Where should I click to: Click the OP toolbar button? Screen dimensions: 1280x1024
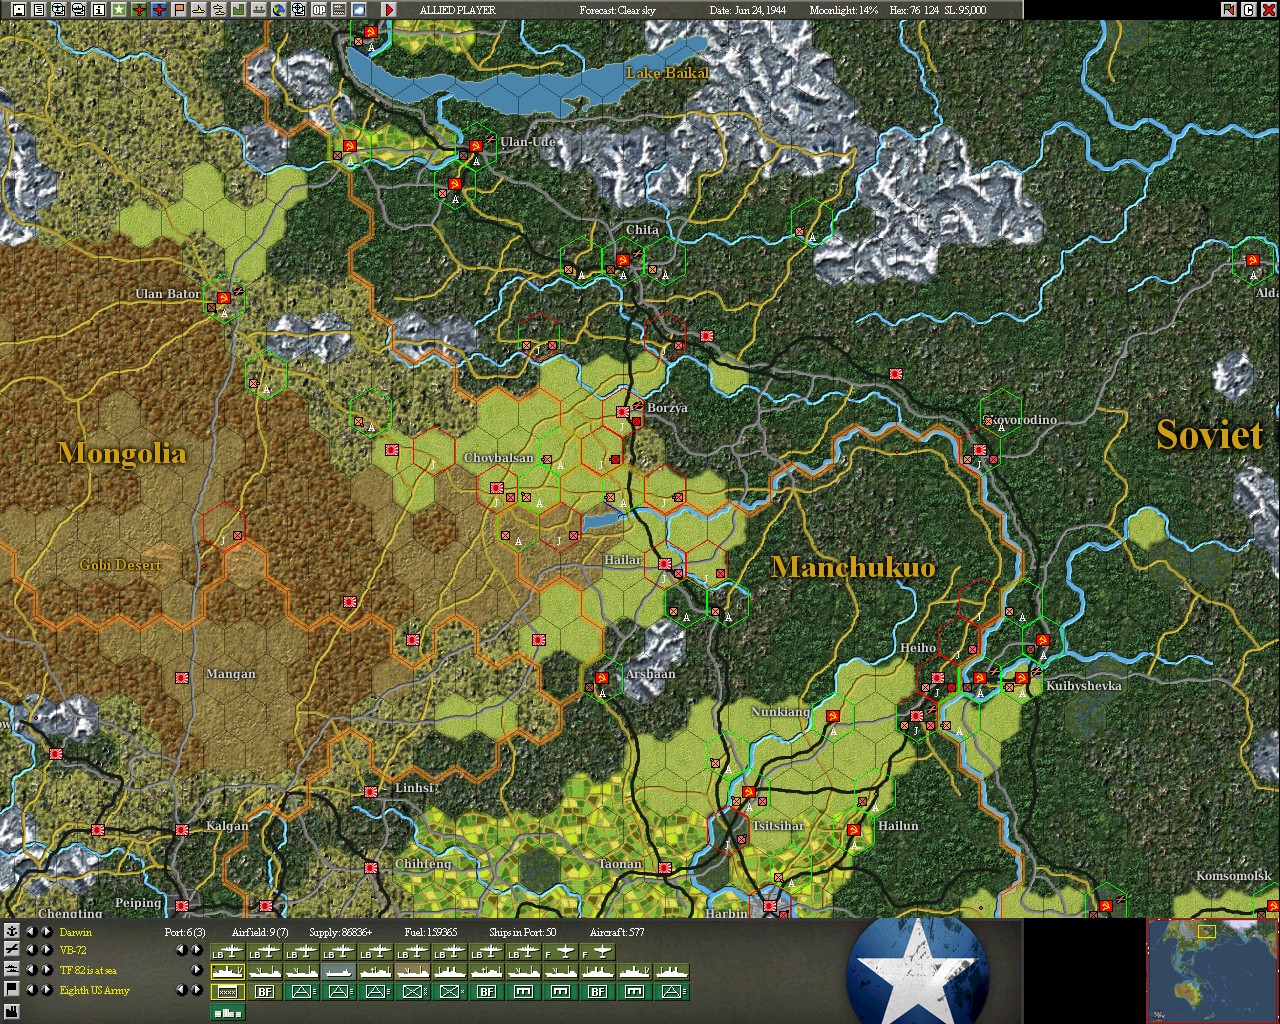pos(319,10)
